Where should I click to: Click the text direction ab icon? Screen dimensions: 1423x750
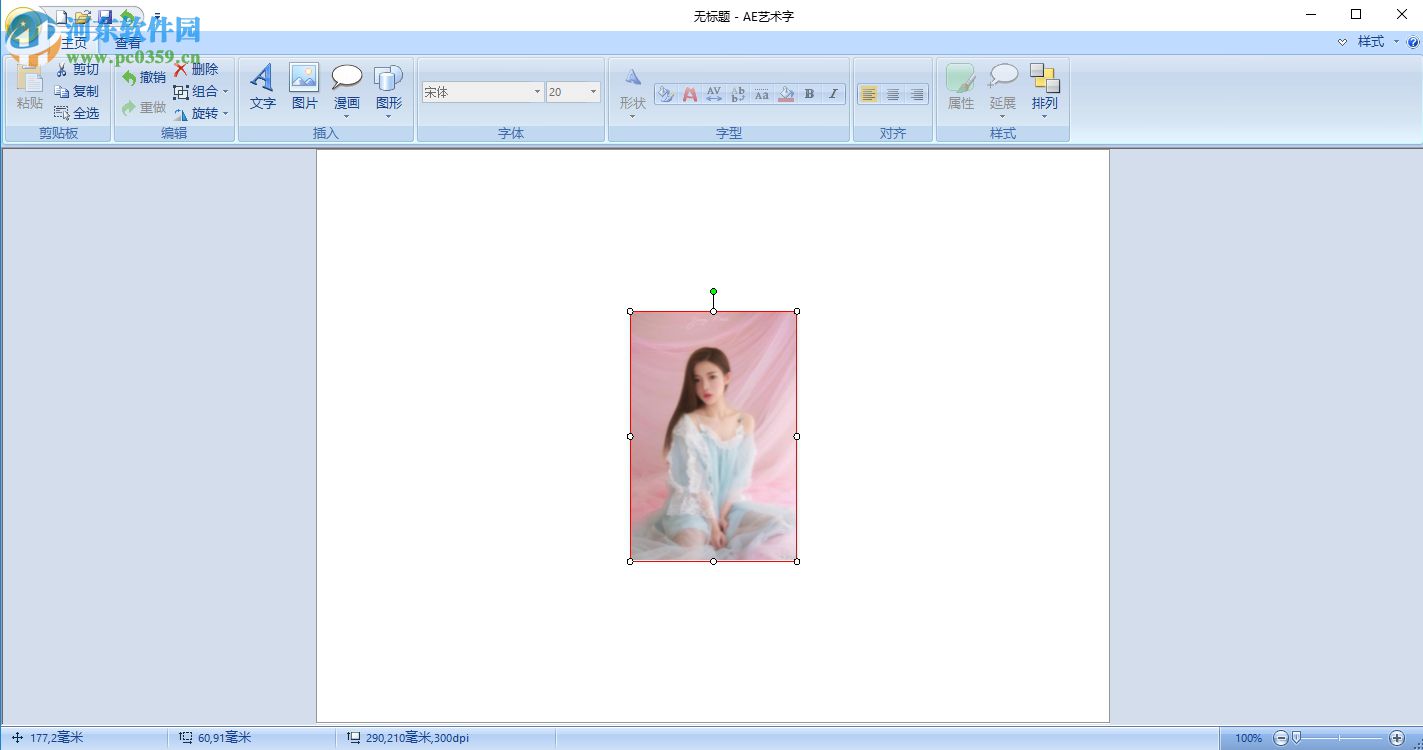pyautogui.click(x=738, y=94)
